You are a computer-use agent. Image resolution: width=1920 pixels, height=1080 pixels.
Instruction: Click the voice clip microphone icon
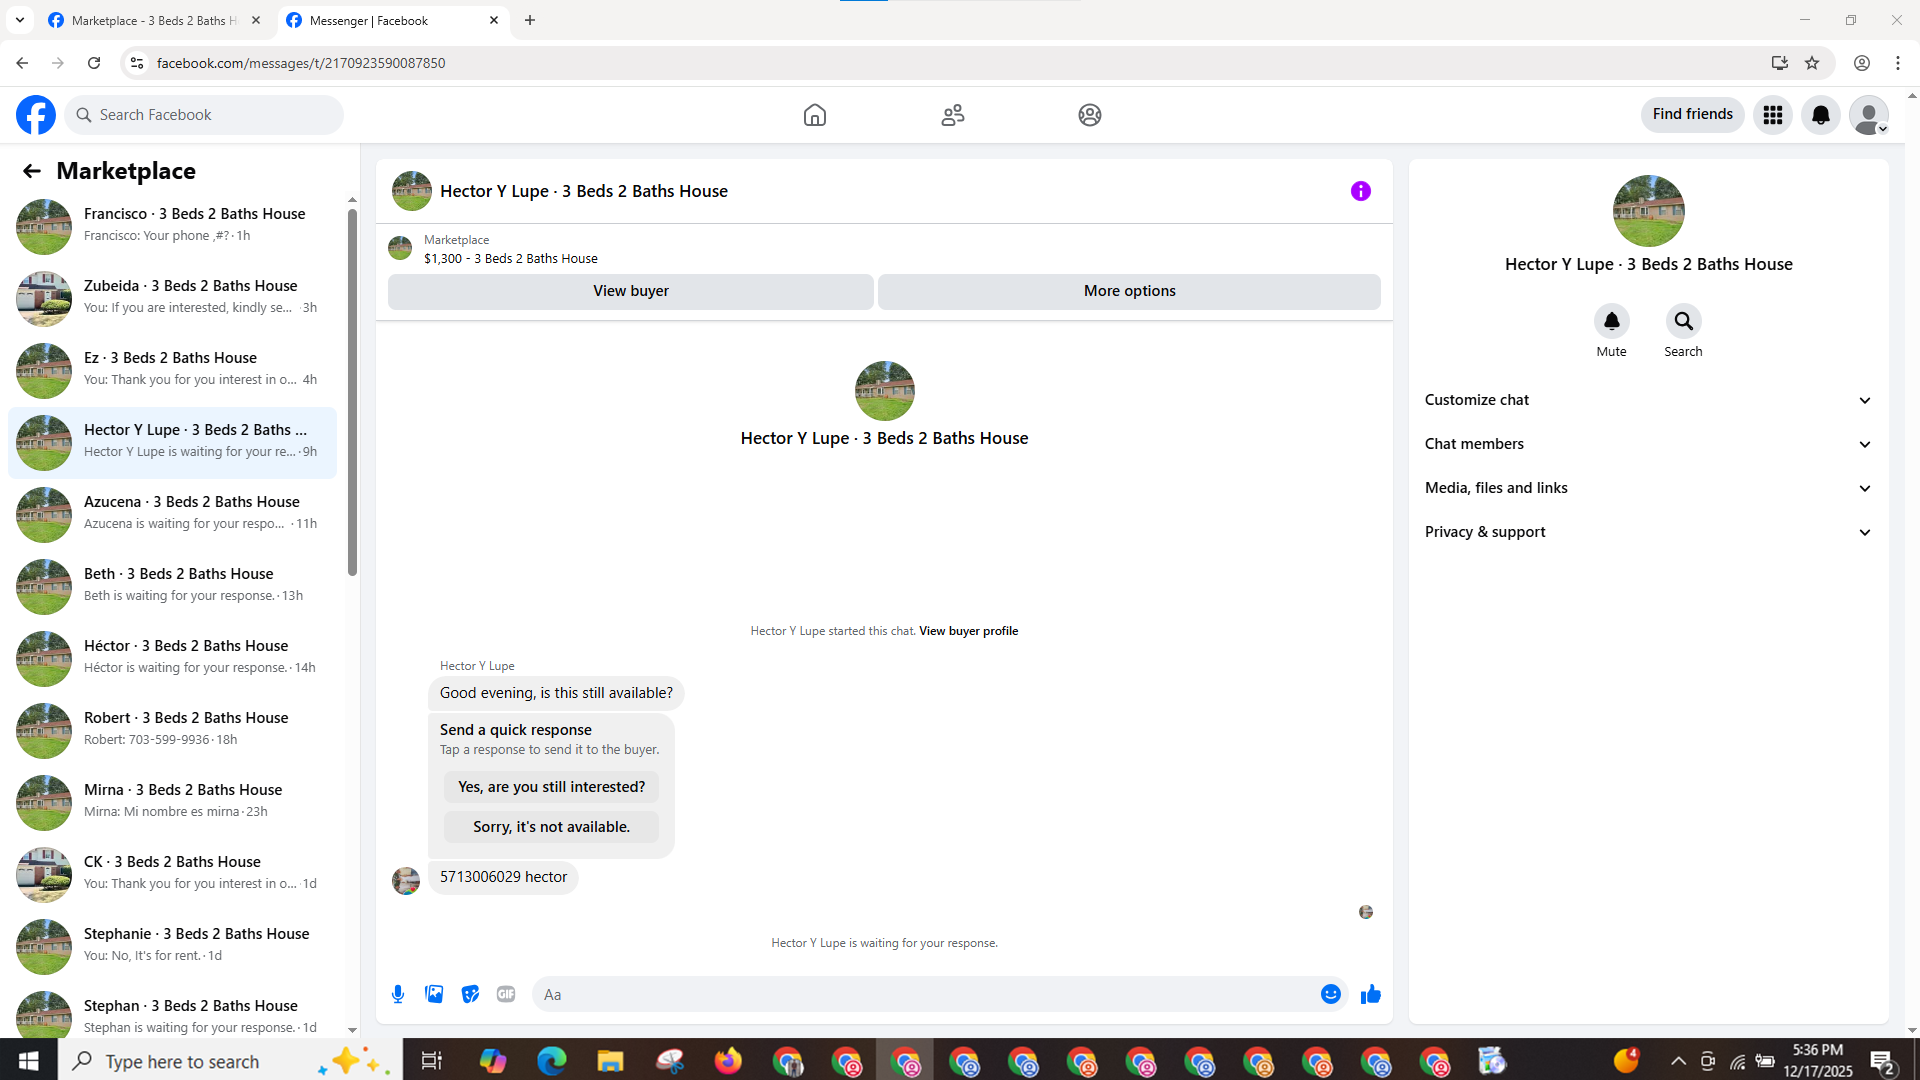point(398,994)
